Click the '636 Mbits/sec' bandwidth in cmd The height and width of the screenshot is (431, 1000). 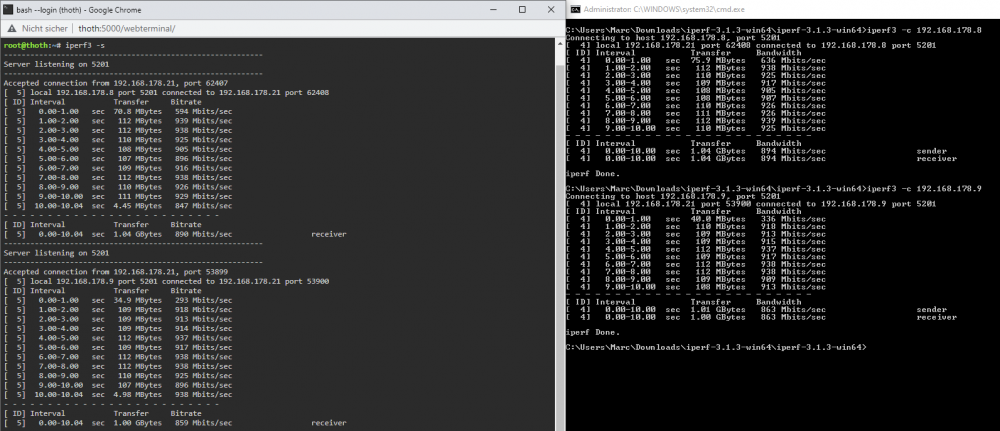pyautogui.click(x=793, y=61)
